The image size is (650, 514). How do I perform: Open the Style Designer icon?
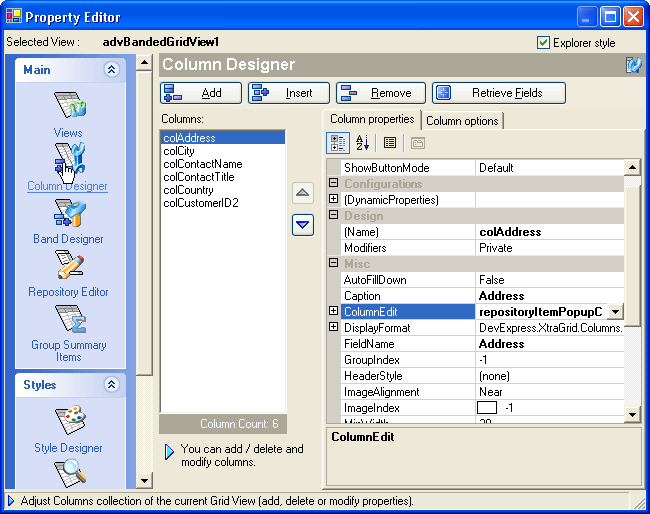coord(70,420)
